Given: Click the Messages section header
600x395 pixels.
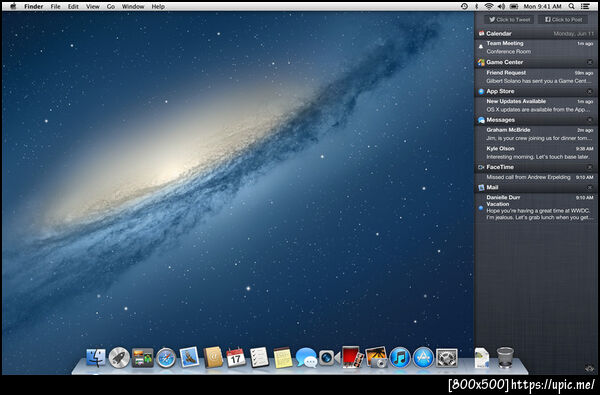Looking at the screenshot, I should pos(536,120).
